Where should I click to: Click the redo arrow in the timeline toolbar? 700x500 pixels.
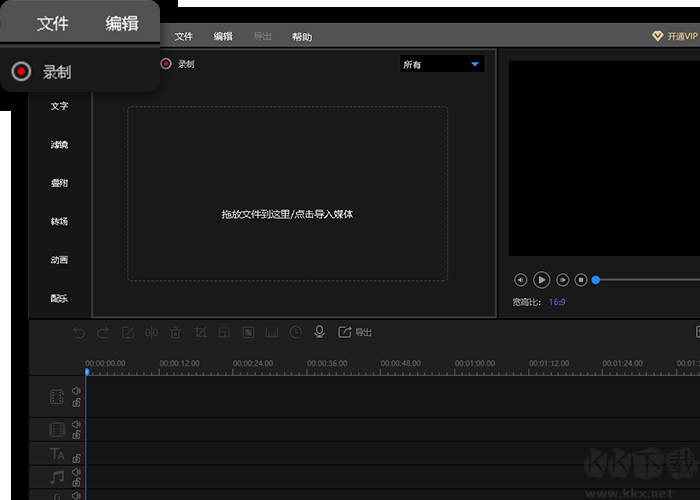[x=103, y=332]
